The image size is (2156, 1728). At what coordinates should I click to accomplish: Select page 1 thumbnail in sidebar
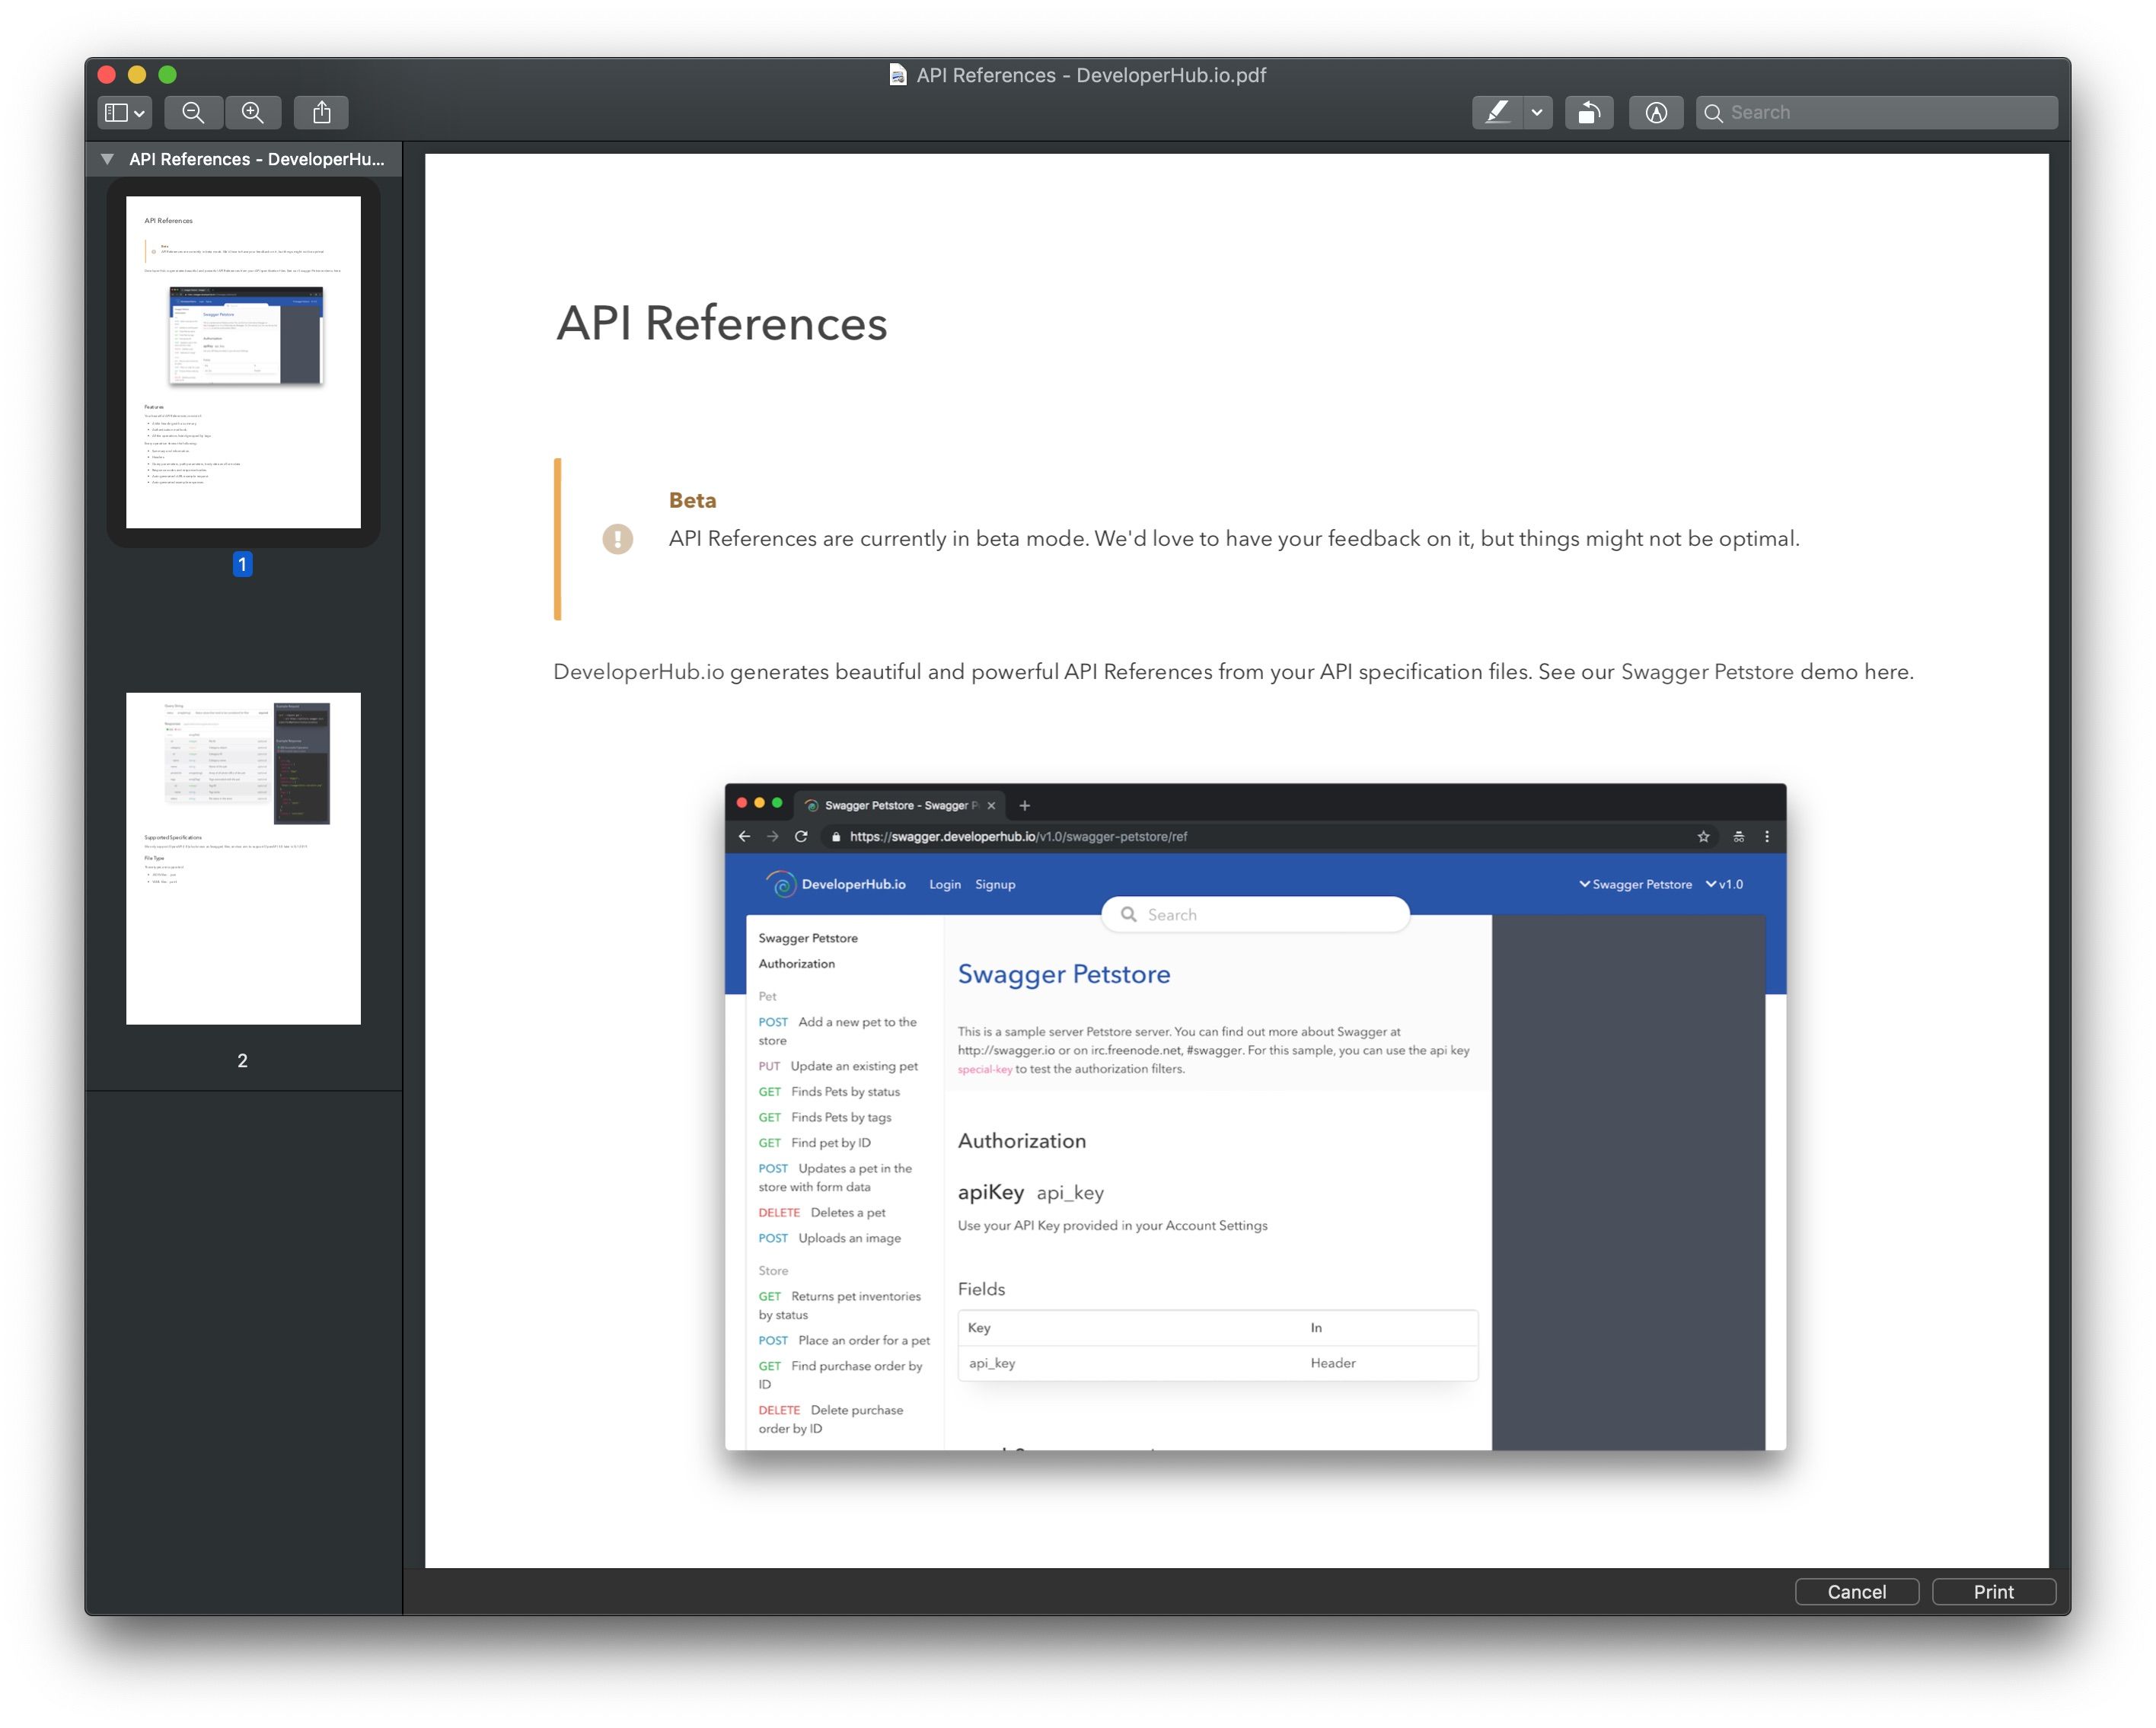(243, 362)
